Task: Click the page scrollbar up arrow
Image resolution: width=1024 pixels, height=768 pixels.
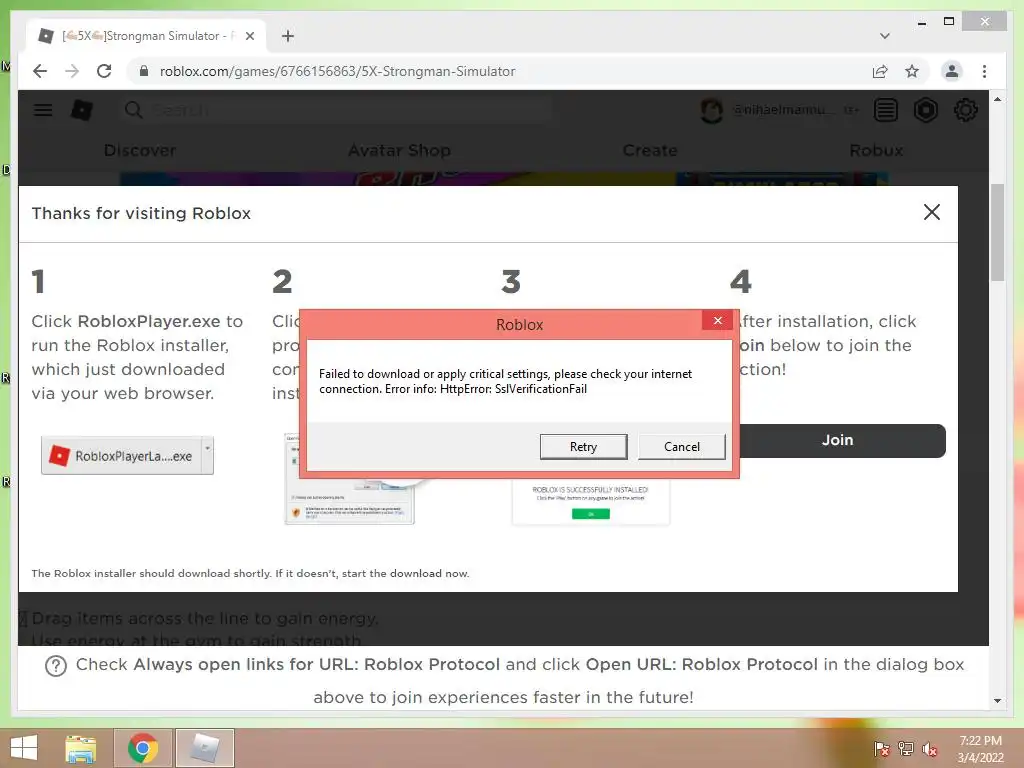Action: click(997, 99)
